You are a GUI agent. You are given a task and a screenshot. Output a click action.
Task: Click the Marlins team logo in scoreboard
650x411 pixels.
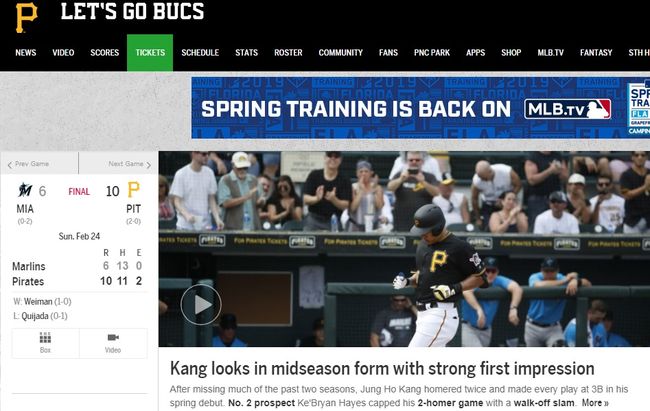[x=25, y=190]
